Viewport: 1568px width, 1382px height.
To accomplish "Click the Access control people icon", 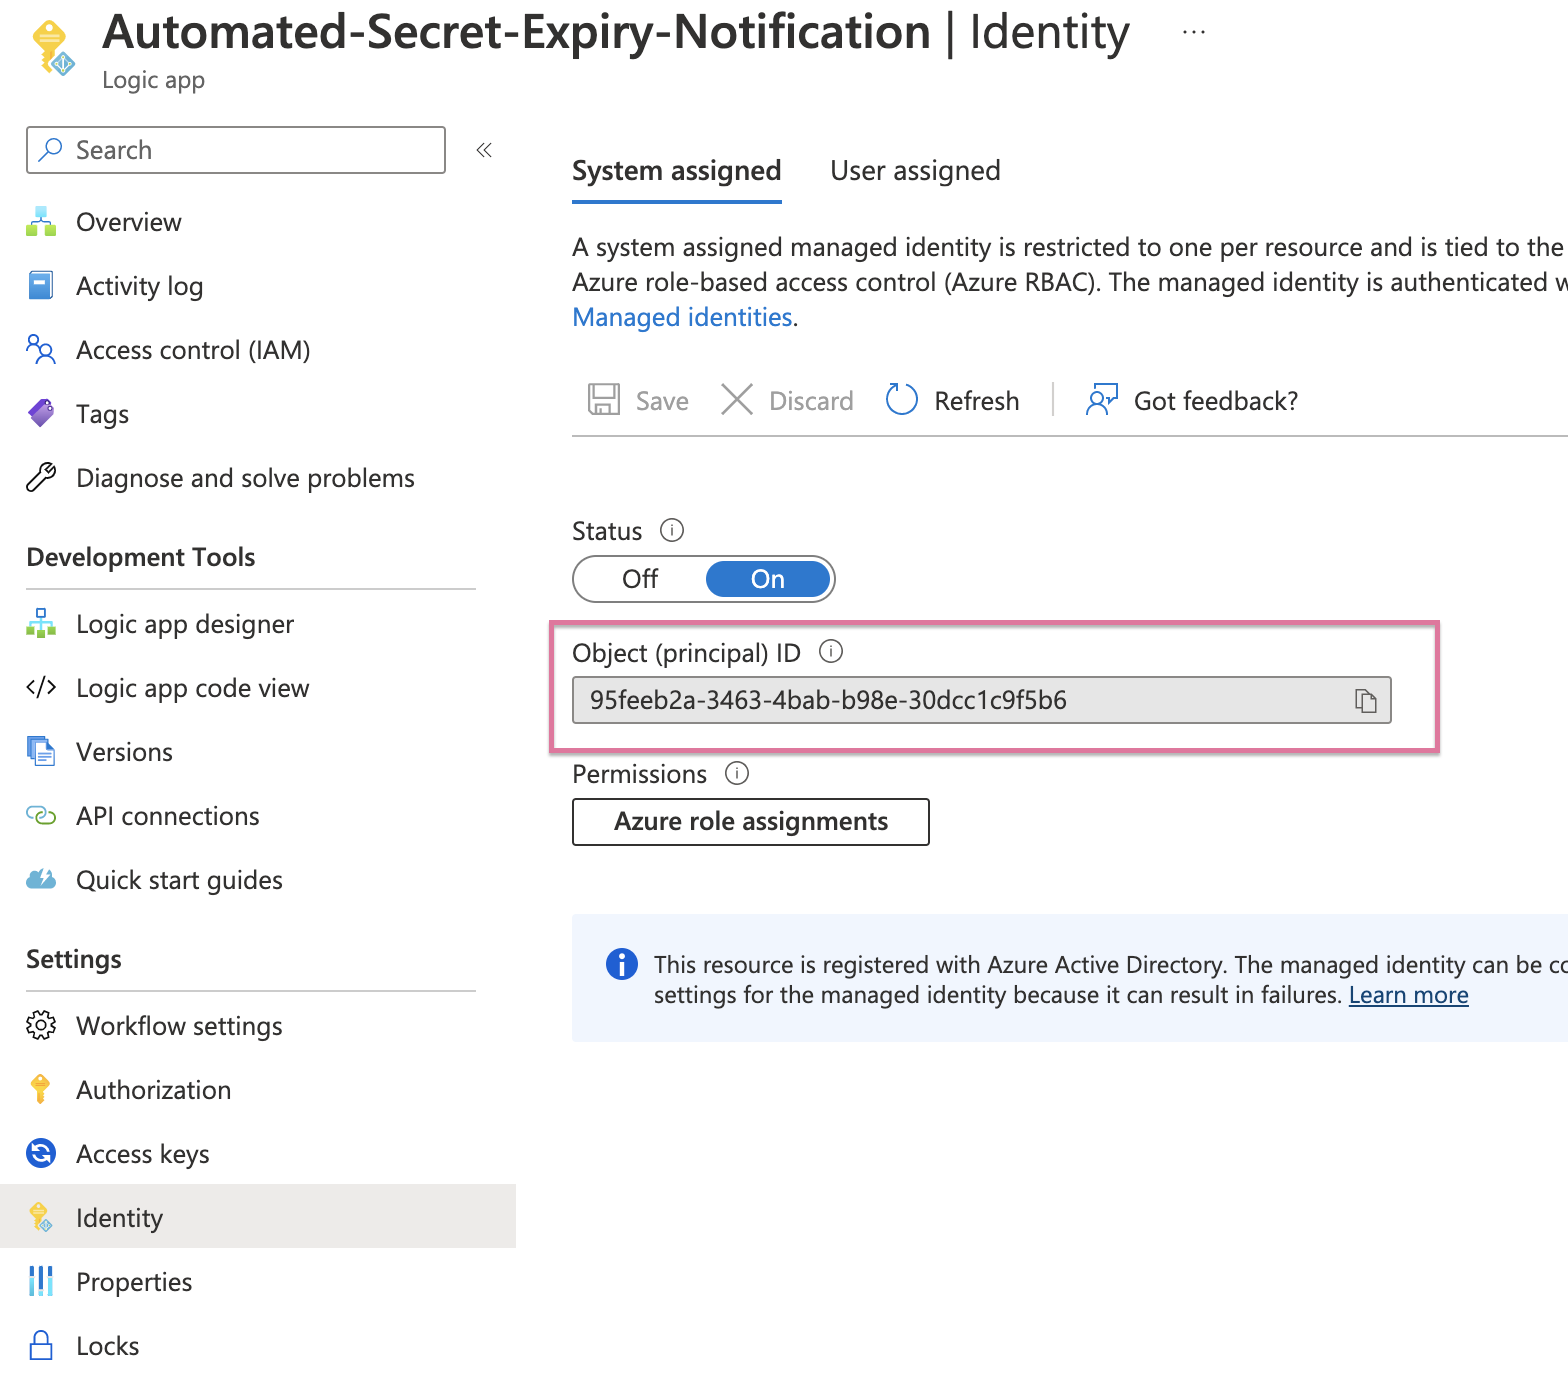I will tap(41, 350).
